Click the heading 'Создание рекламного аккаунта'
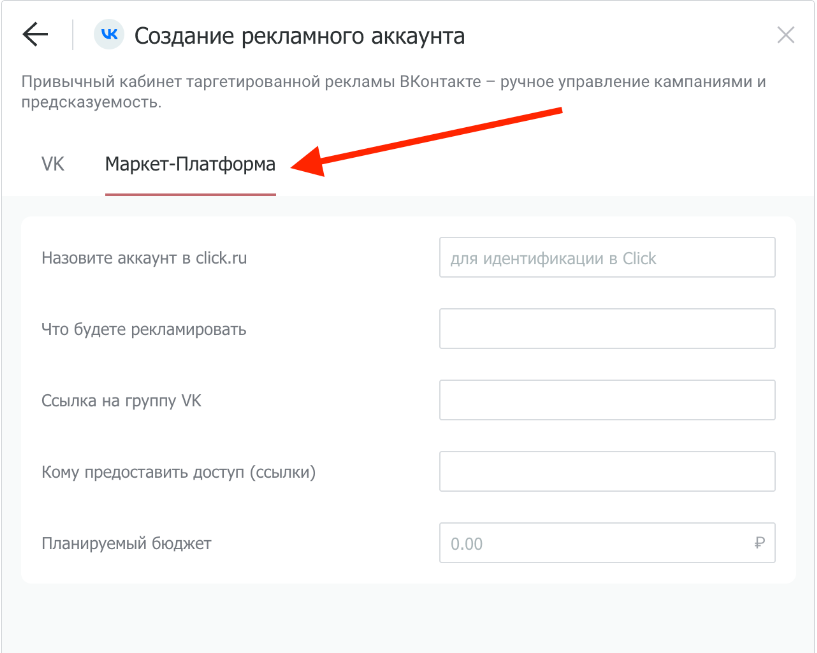 (299, 36)
